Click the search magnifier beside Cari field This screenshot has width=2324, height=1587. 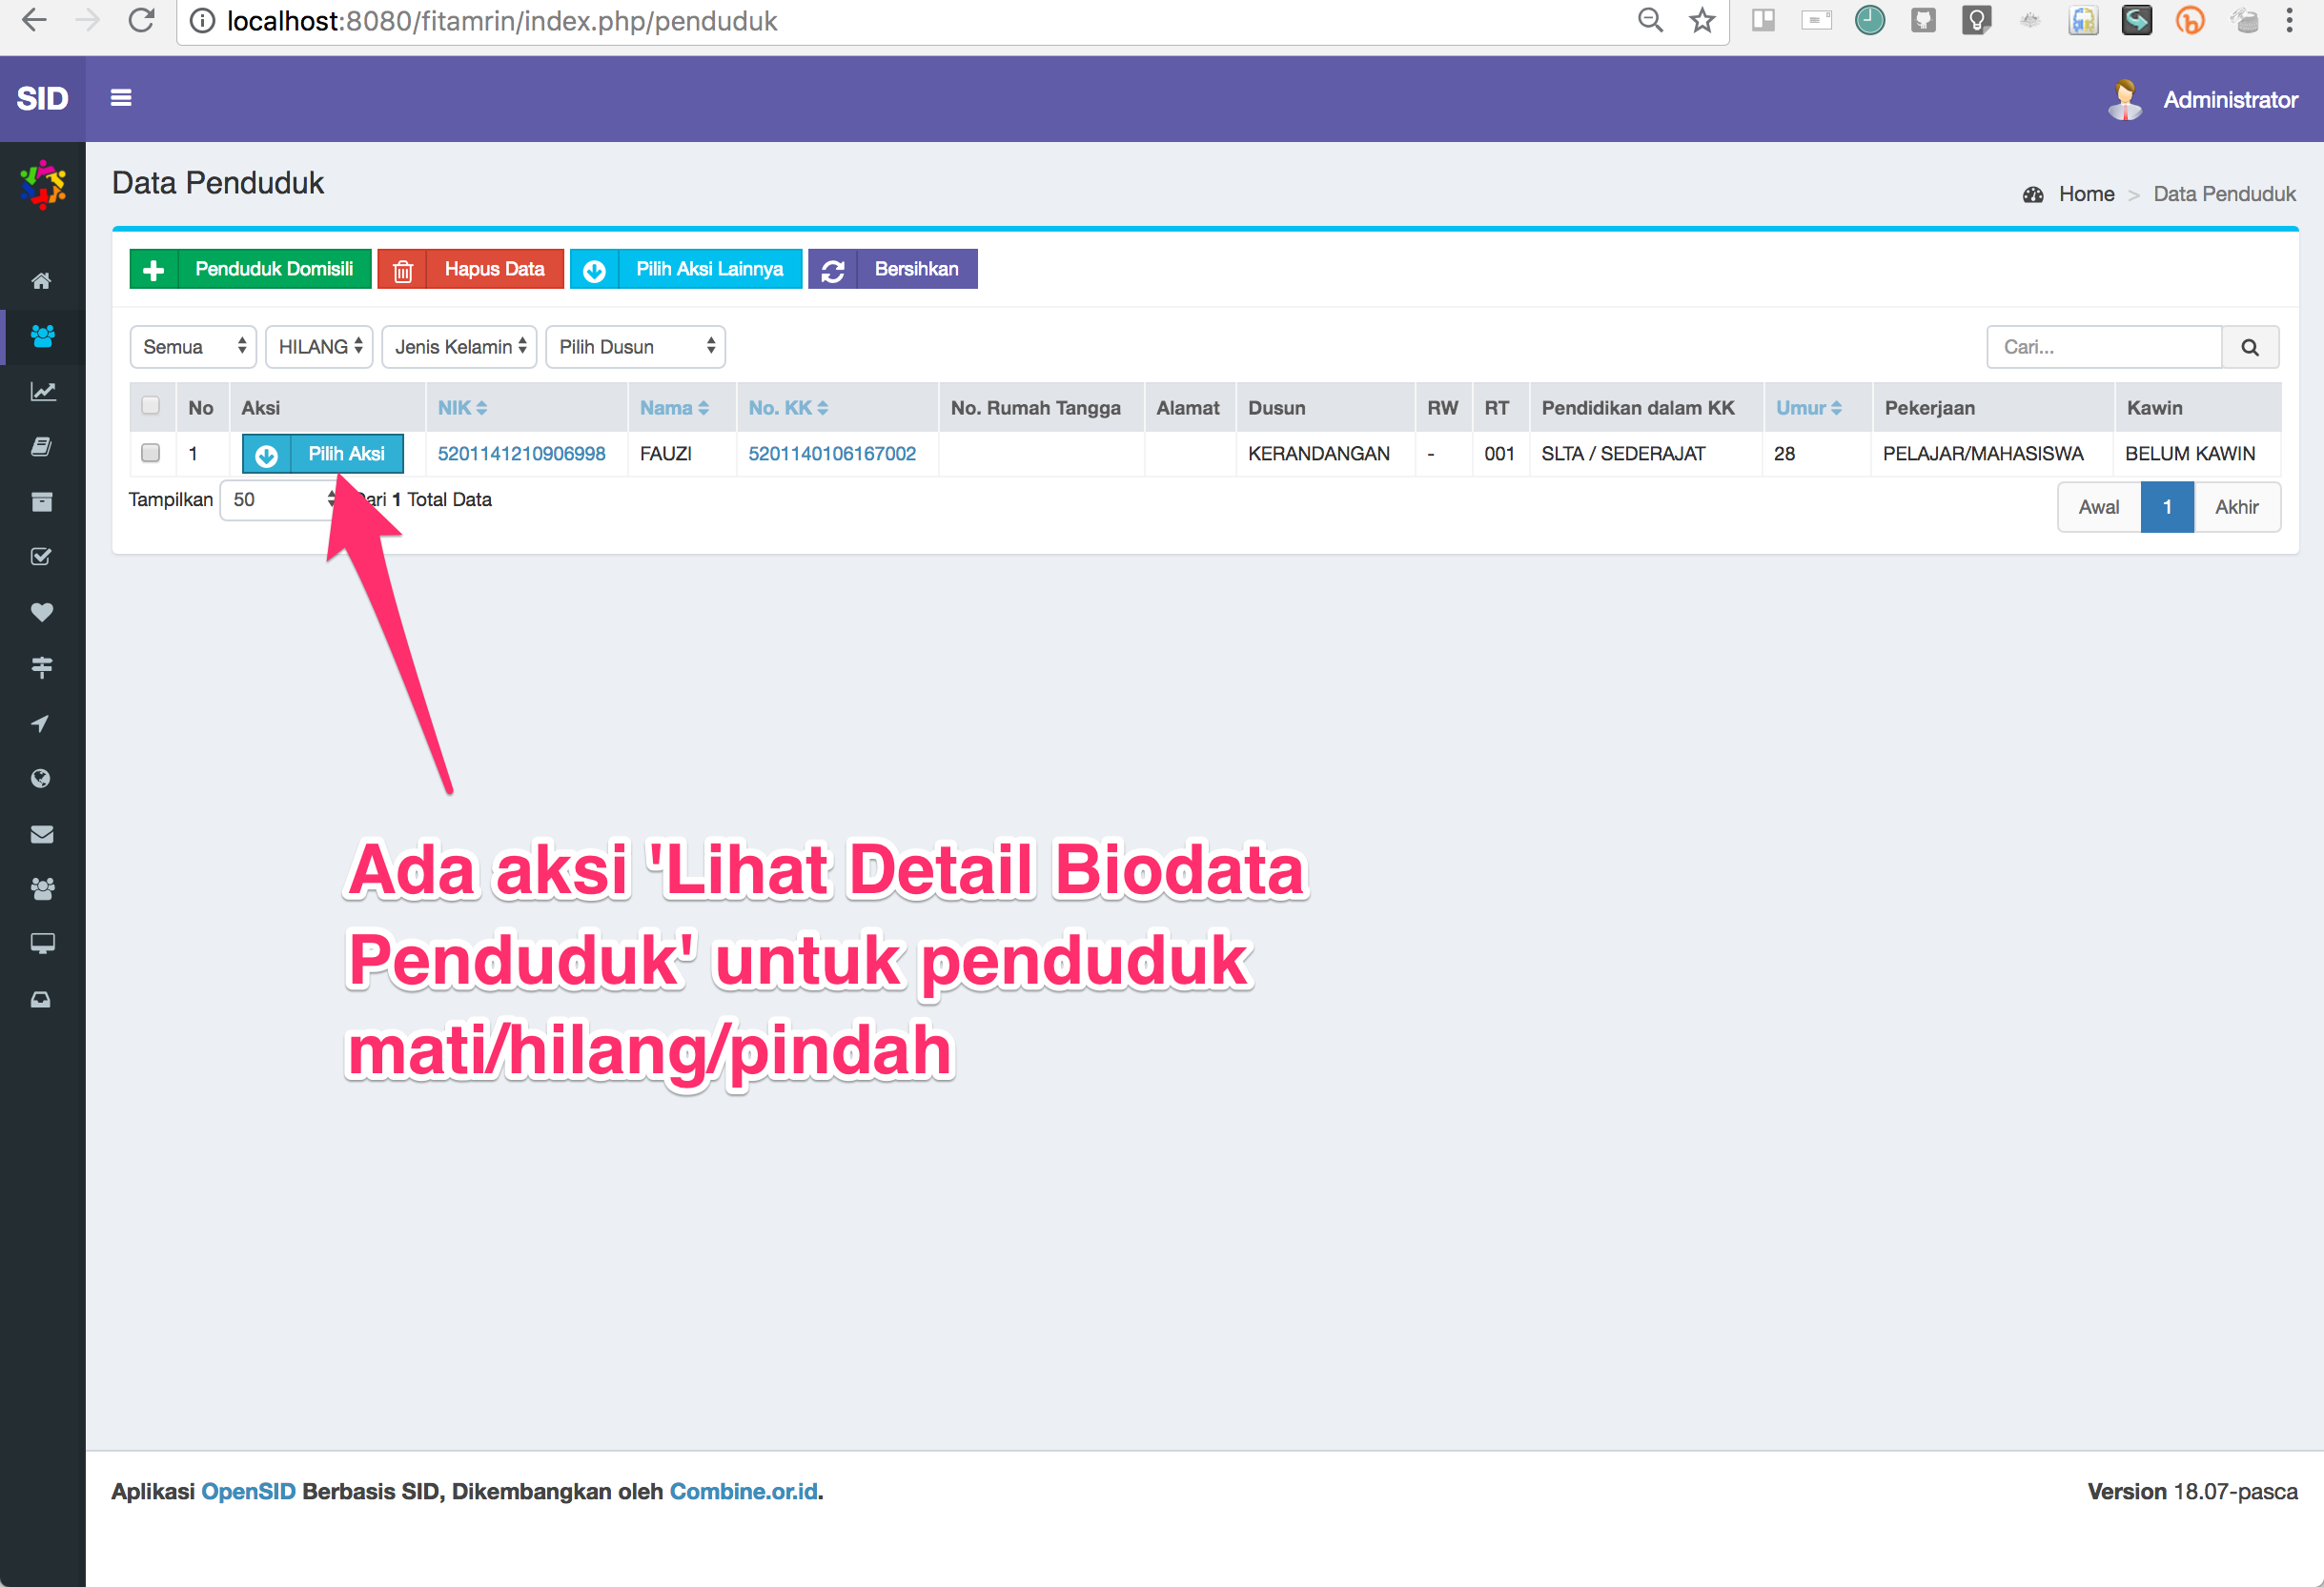(x=2251, y=347)
